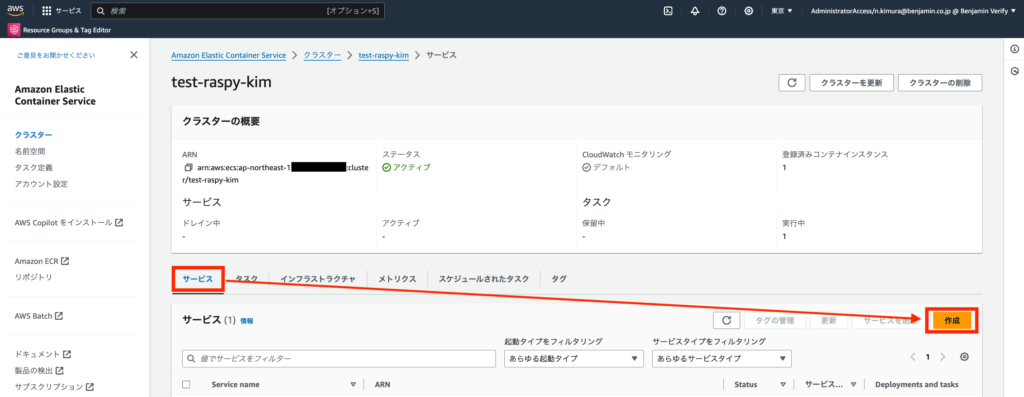
Task: Open the 東京 region dropdown
Action: (781, 11)
